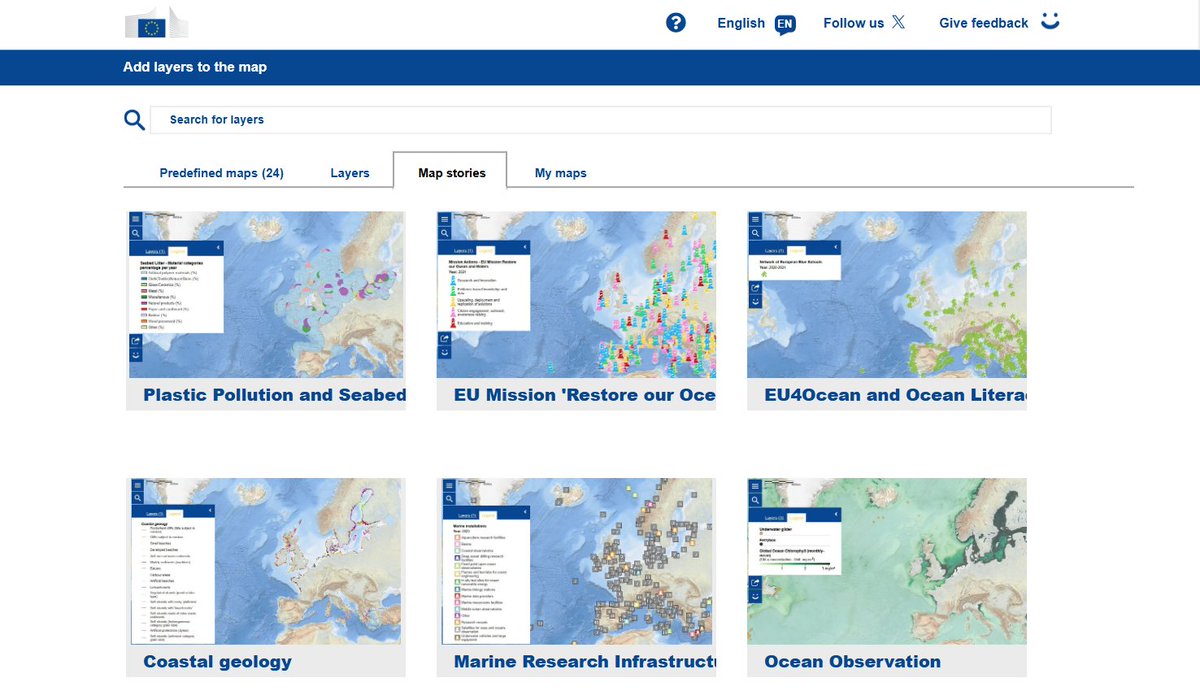Open the 'Ocean Observation' map story
The height and width of the screenshot is (691, 1200).
tap(852, 661)
